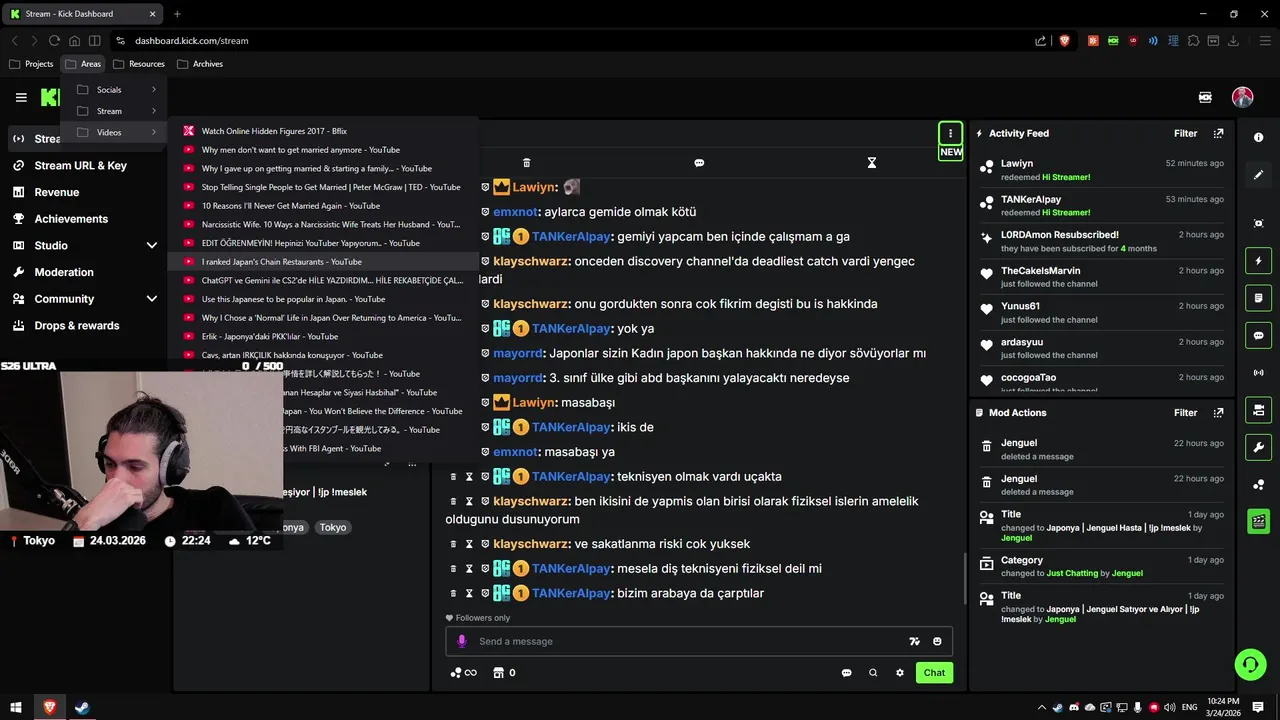
Task: Click the shop icon with 0 count
Action: coord(505,673)
